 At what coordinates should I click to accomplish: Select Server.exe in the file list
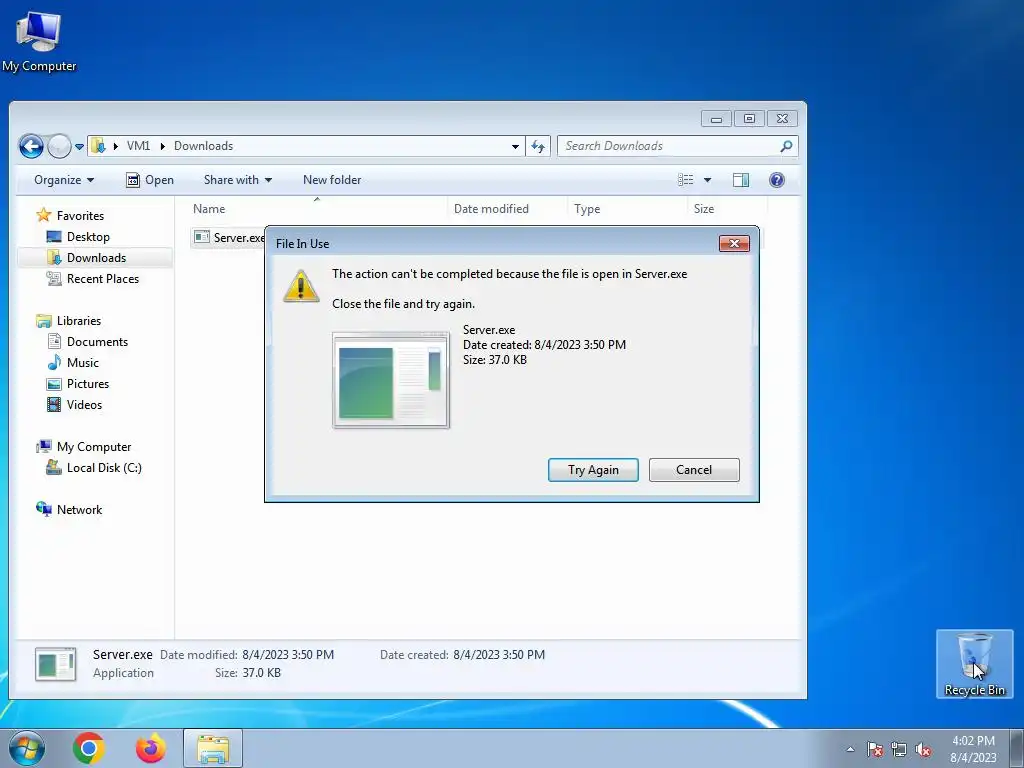point(229,238)
